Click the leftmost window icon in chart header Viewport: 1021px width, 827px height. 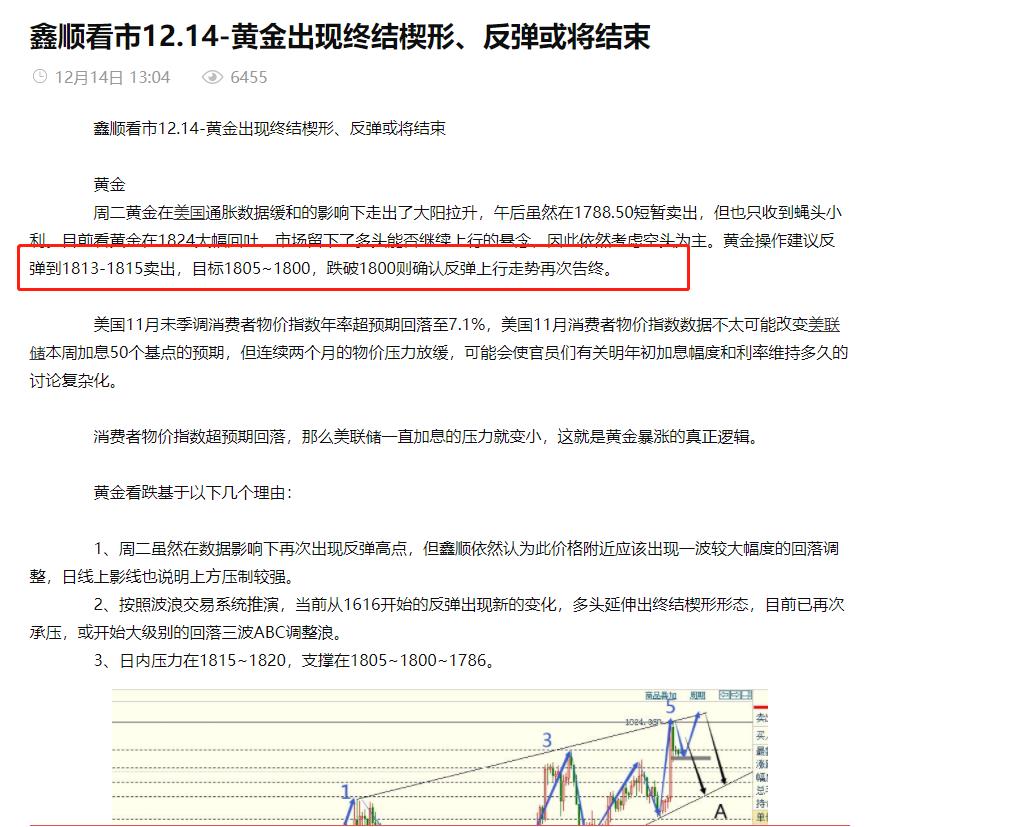[724, 695]
